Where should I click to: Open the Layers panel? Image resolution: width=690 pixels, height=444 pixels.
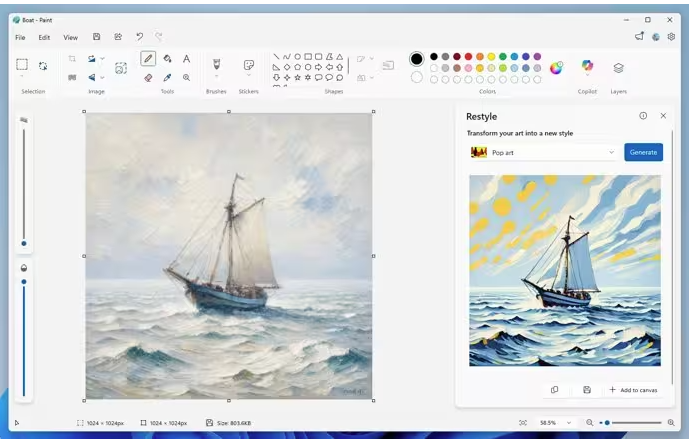click(618, 68)
